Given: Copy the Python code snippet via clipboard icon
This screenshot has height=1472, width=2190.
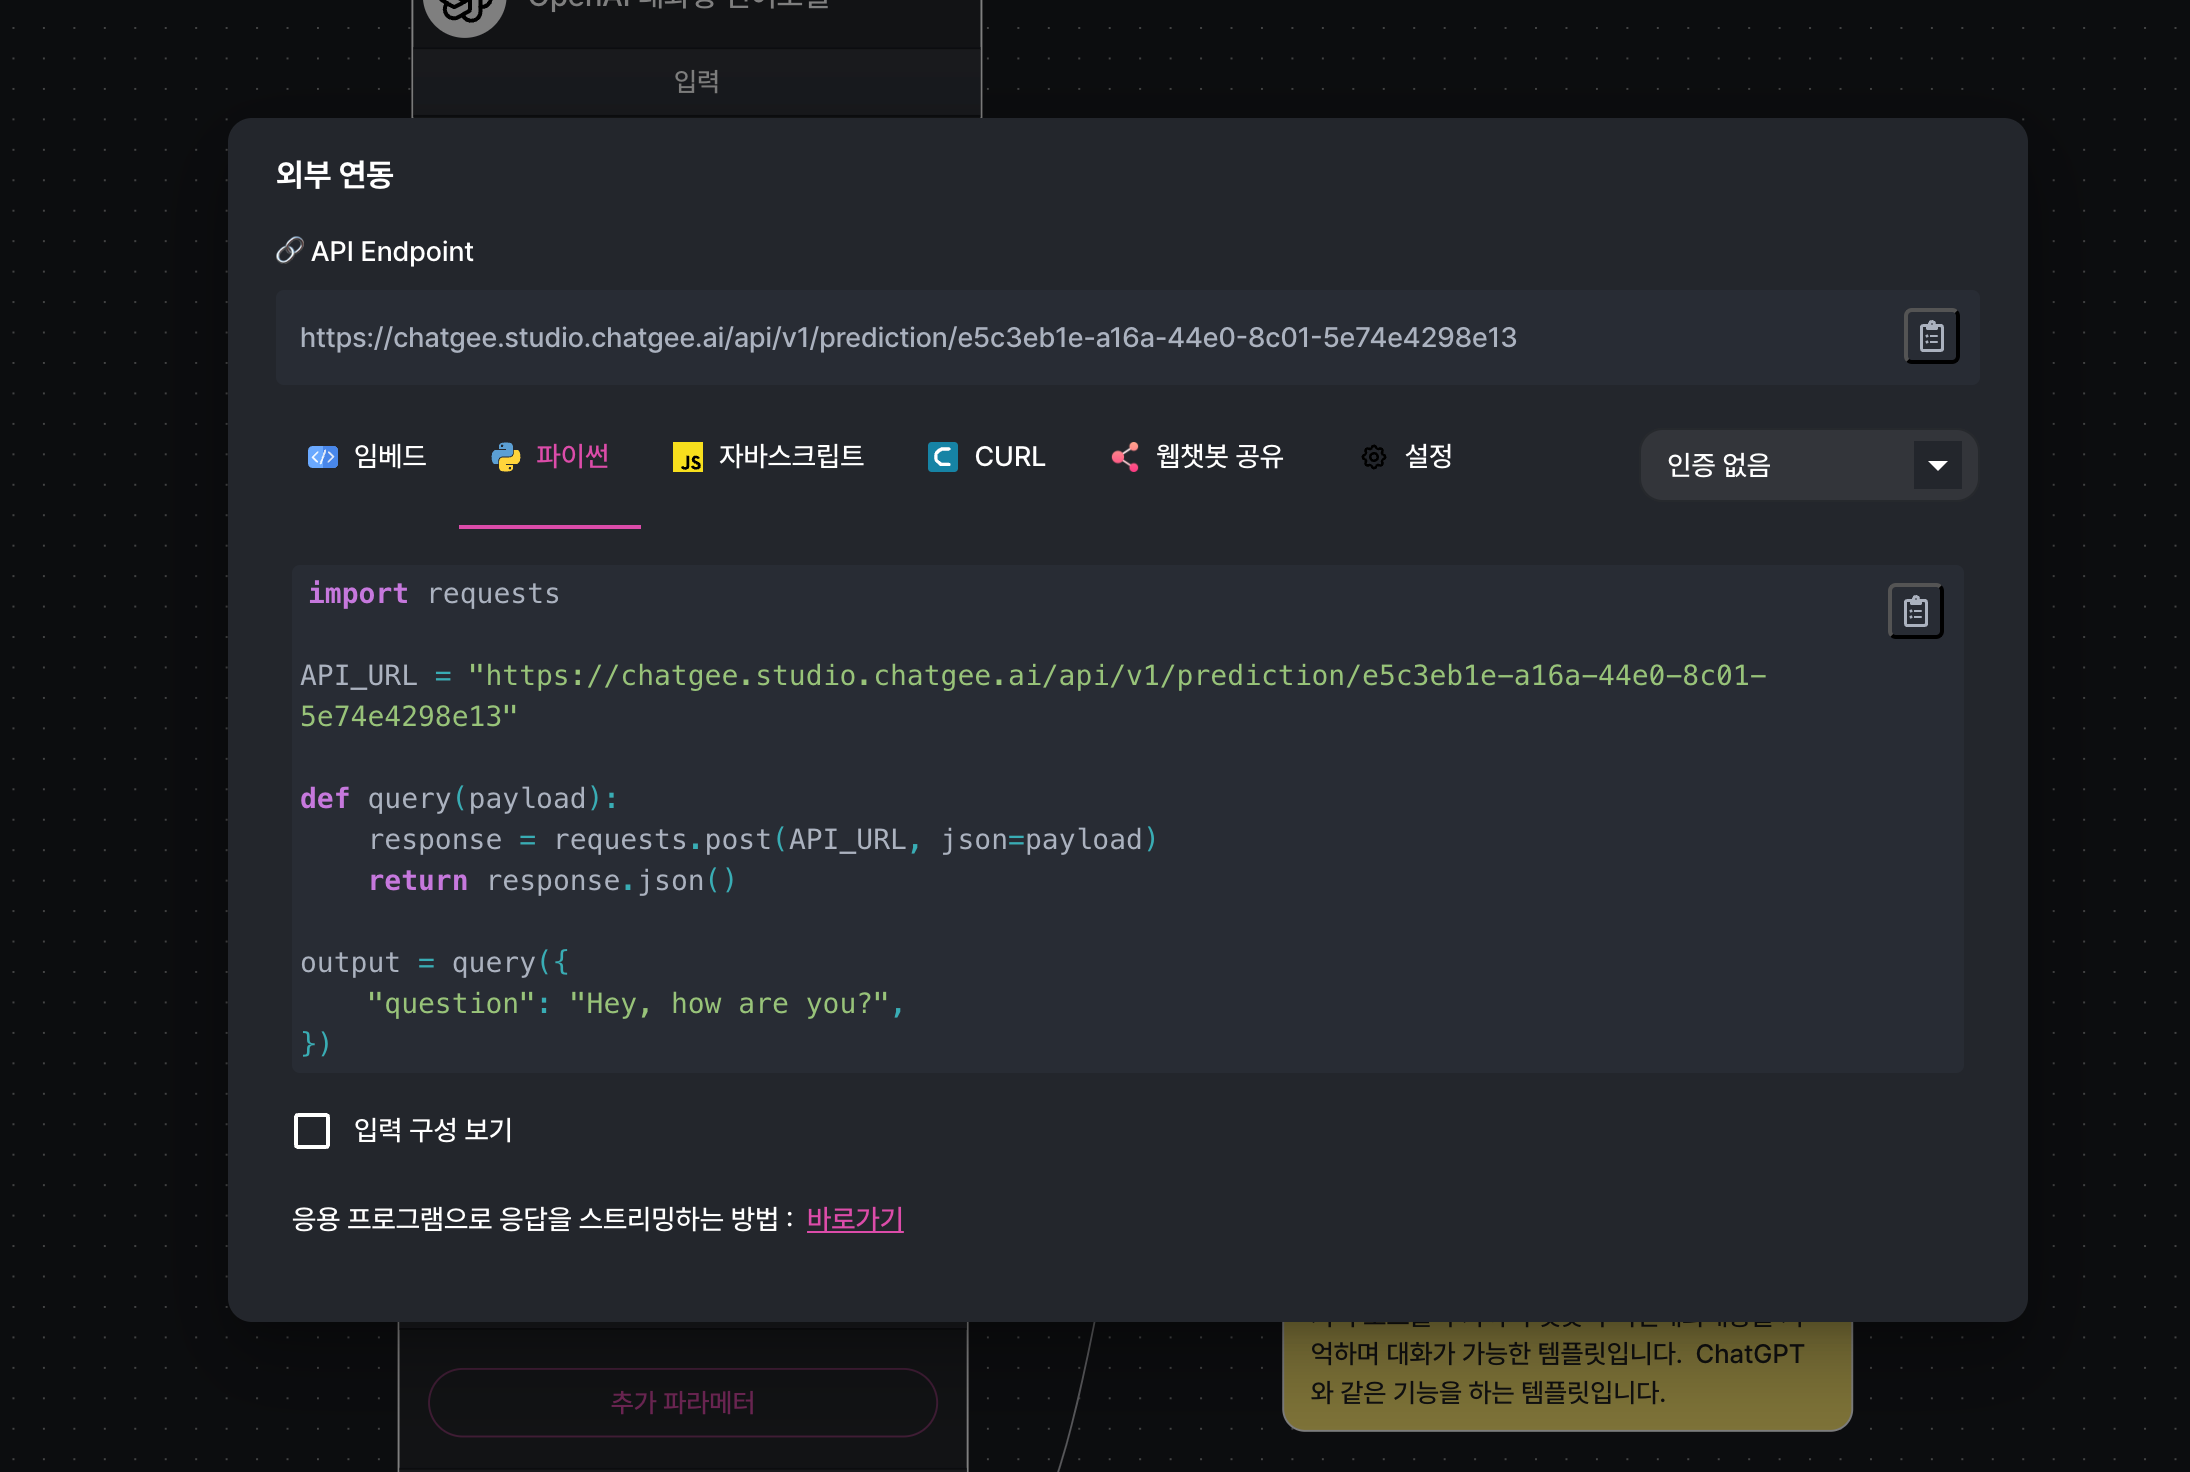Looking at the screenshot, I should 1915,611.
